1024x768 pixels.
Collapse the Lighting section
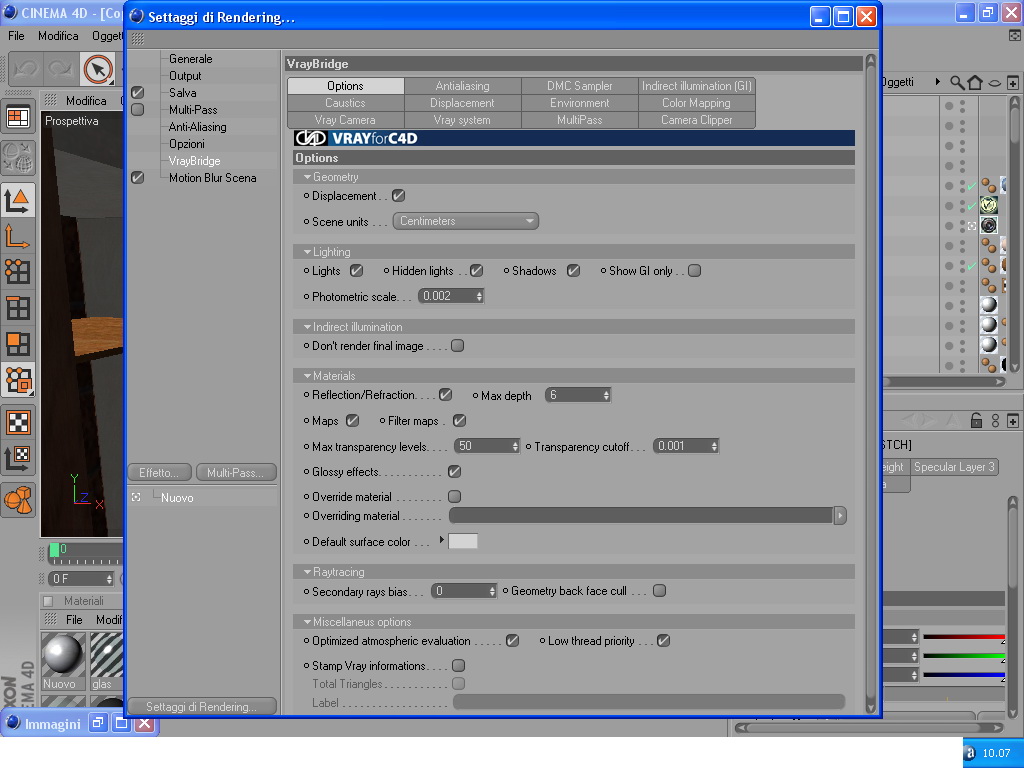pyautogui.click(x=307, y=252)
